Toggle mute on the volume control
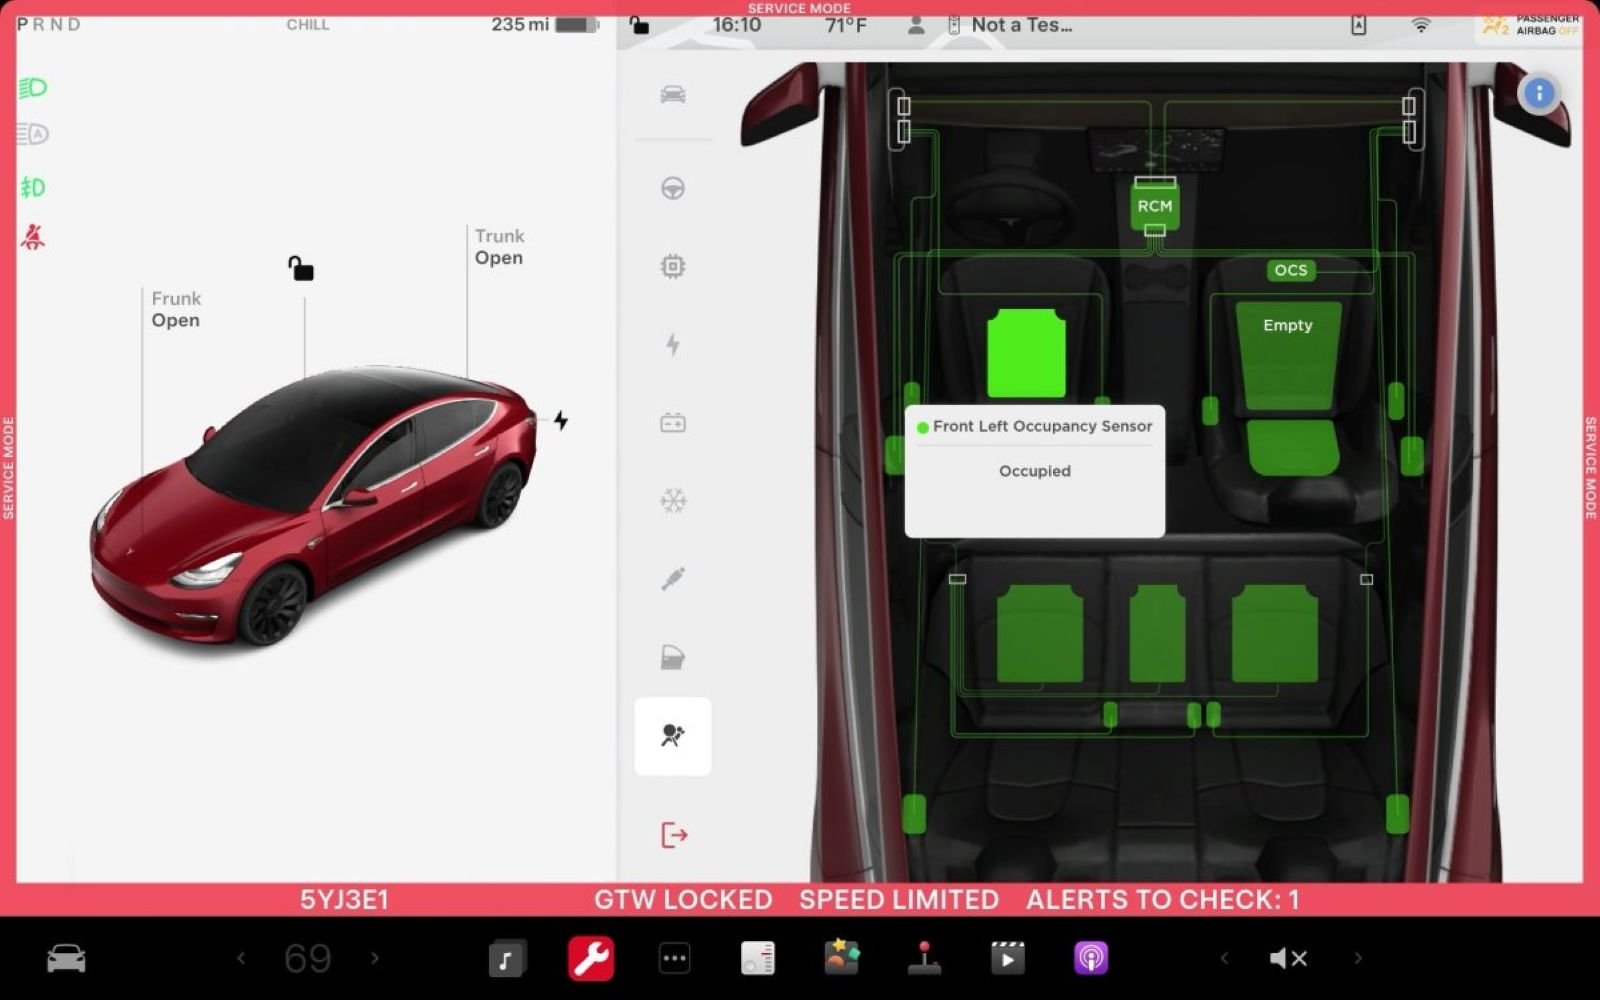This screenshot has height=1000, width=1600. point(1288,957)
